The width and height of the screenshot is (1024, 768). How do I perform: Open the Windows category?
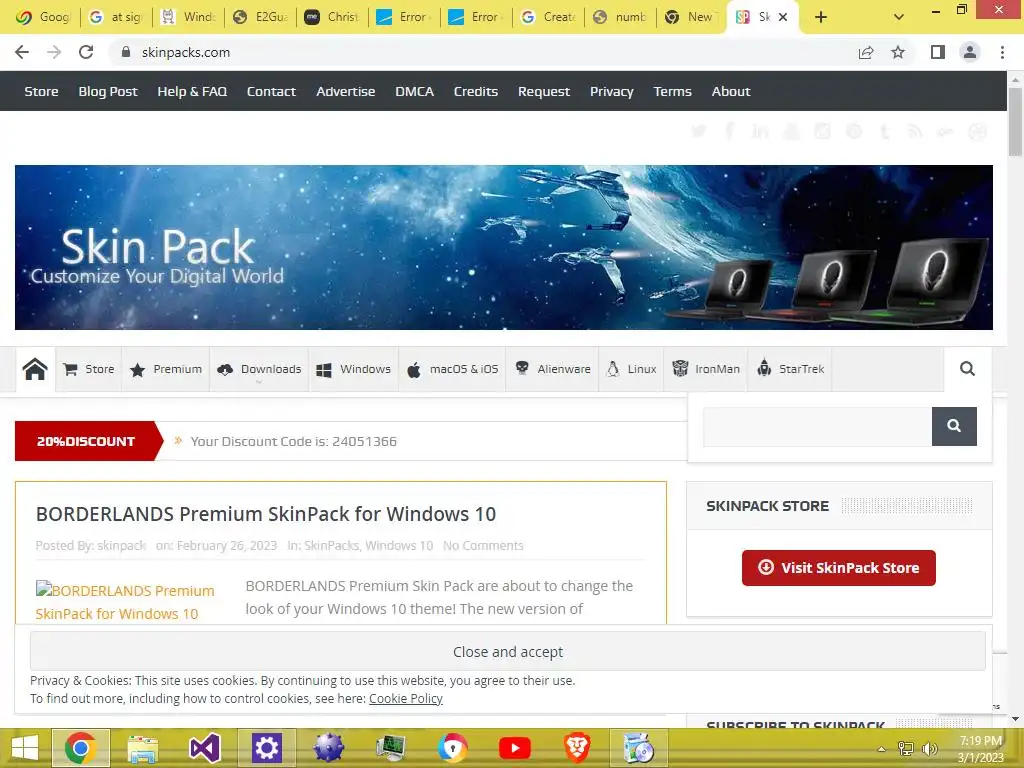pos(353,369)
